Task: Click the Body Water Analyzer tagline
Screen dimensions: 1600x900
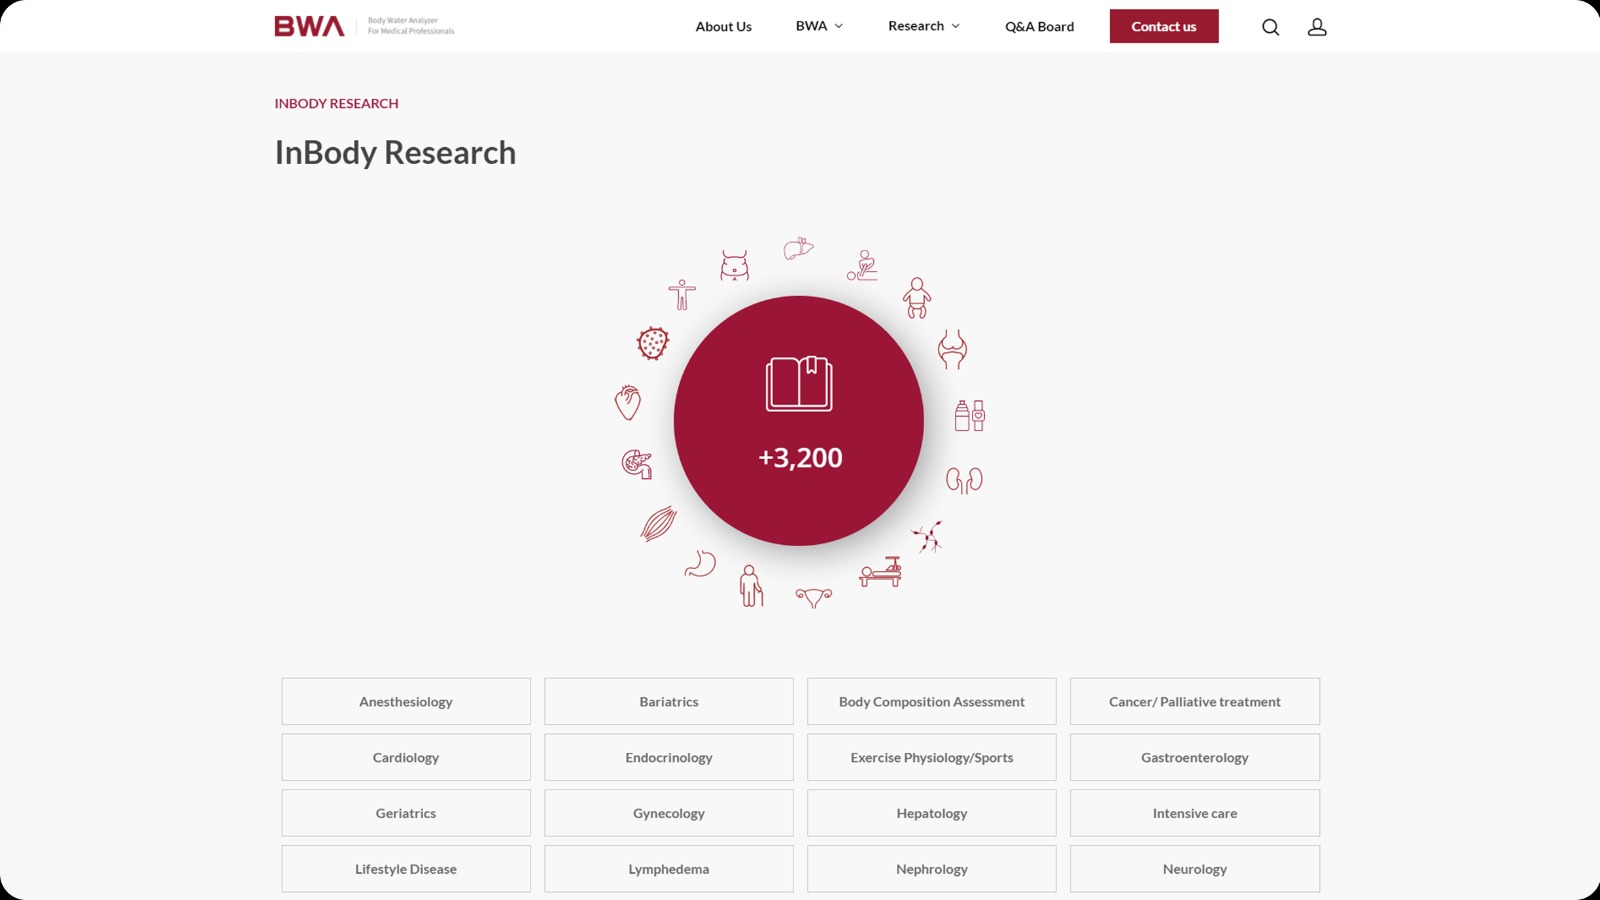Action: click(411, 26)
